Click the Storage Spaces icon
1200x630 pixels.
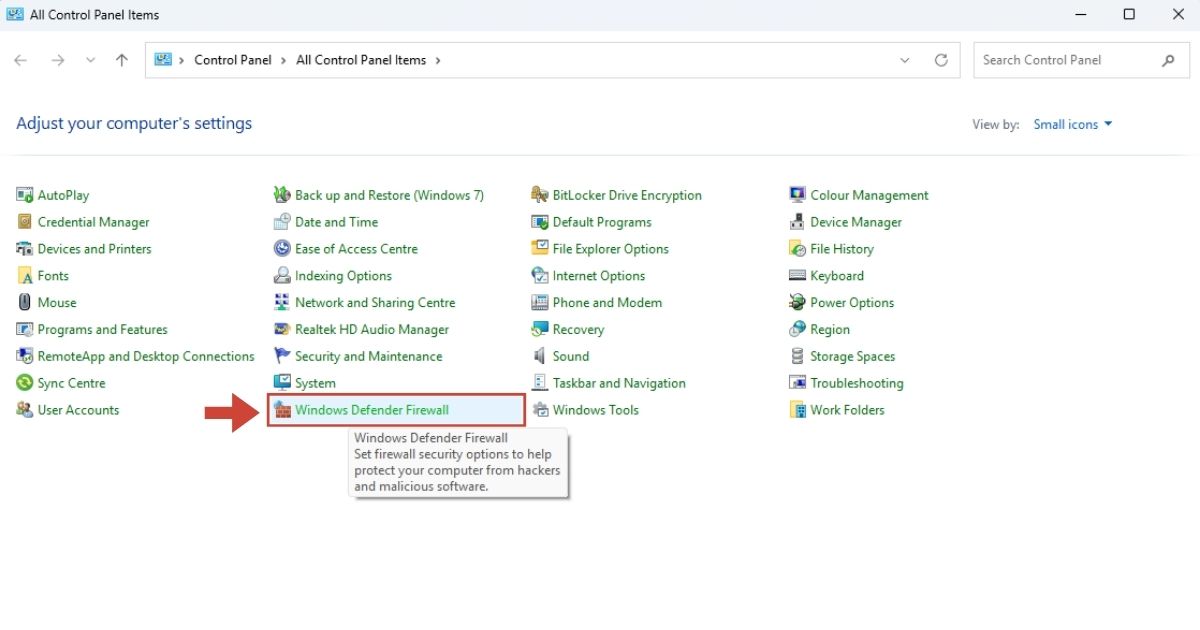[797, 356]
